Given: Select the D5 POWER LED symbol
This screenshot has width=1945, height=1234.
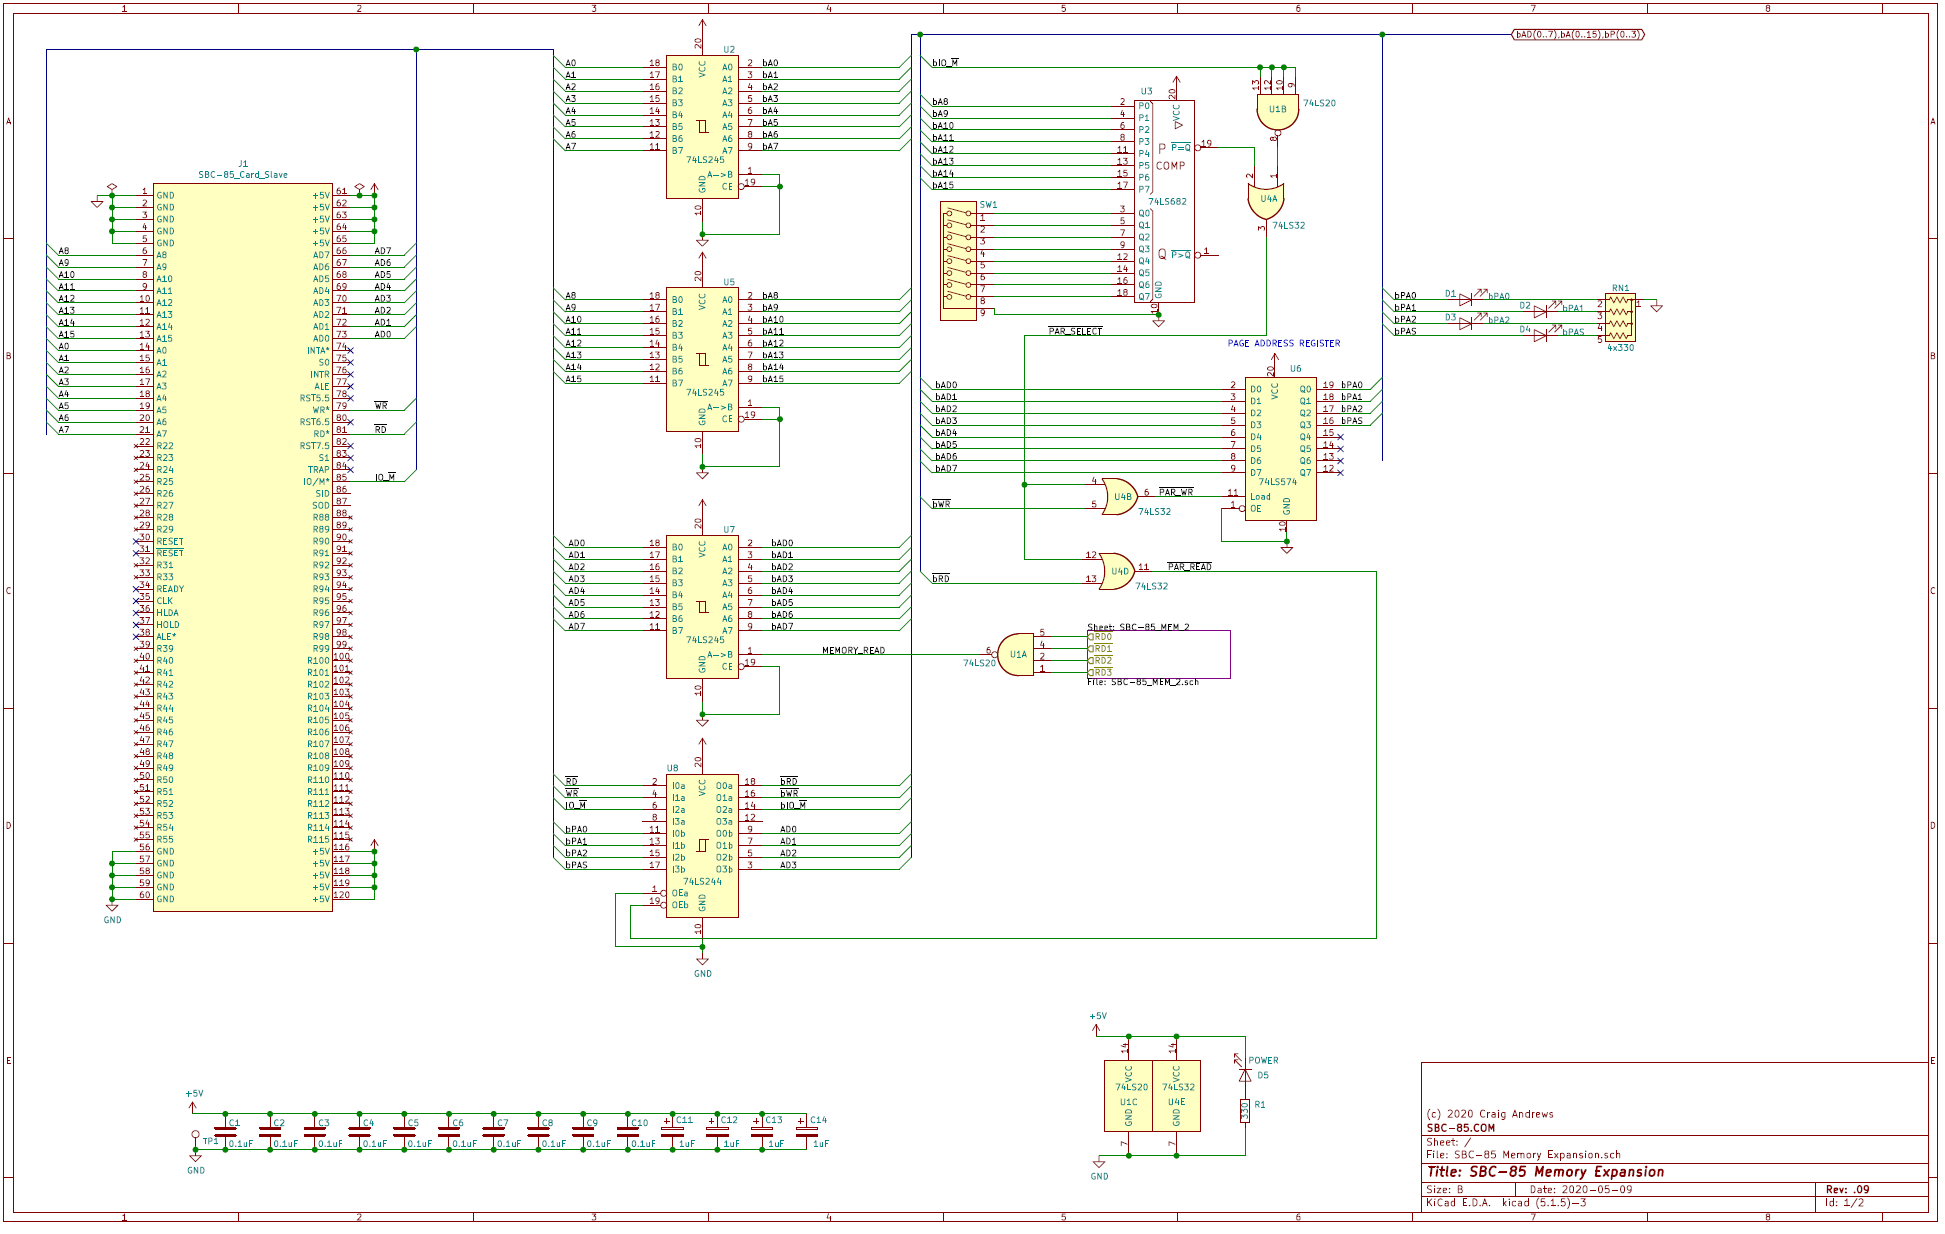Looking at the screenshot, I should (1245, 1075).
